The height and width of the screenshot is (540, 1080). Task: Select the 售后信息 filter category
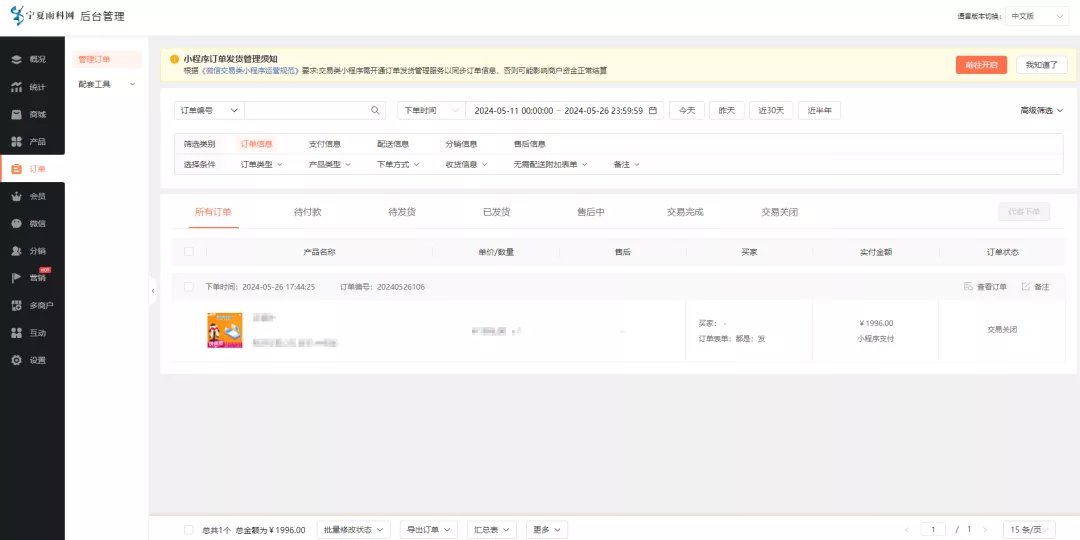click(530, 144)
